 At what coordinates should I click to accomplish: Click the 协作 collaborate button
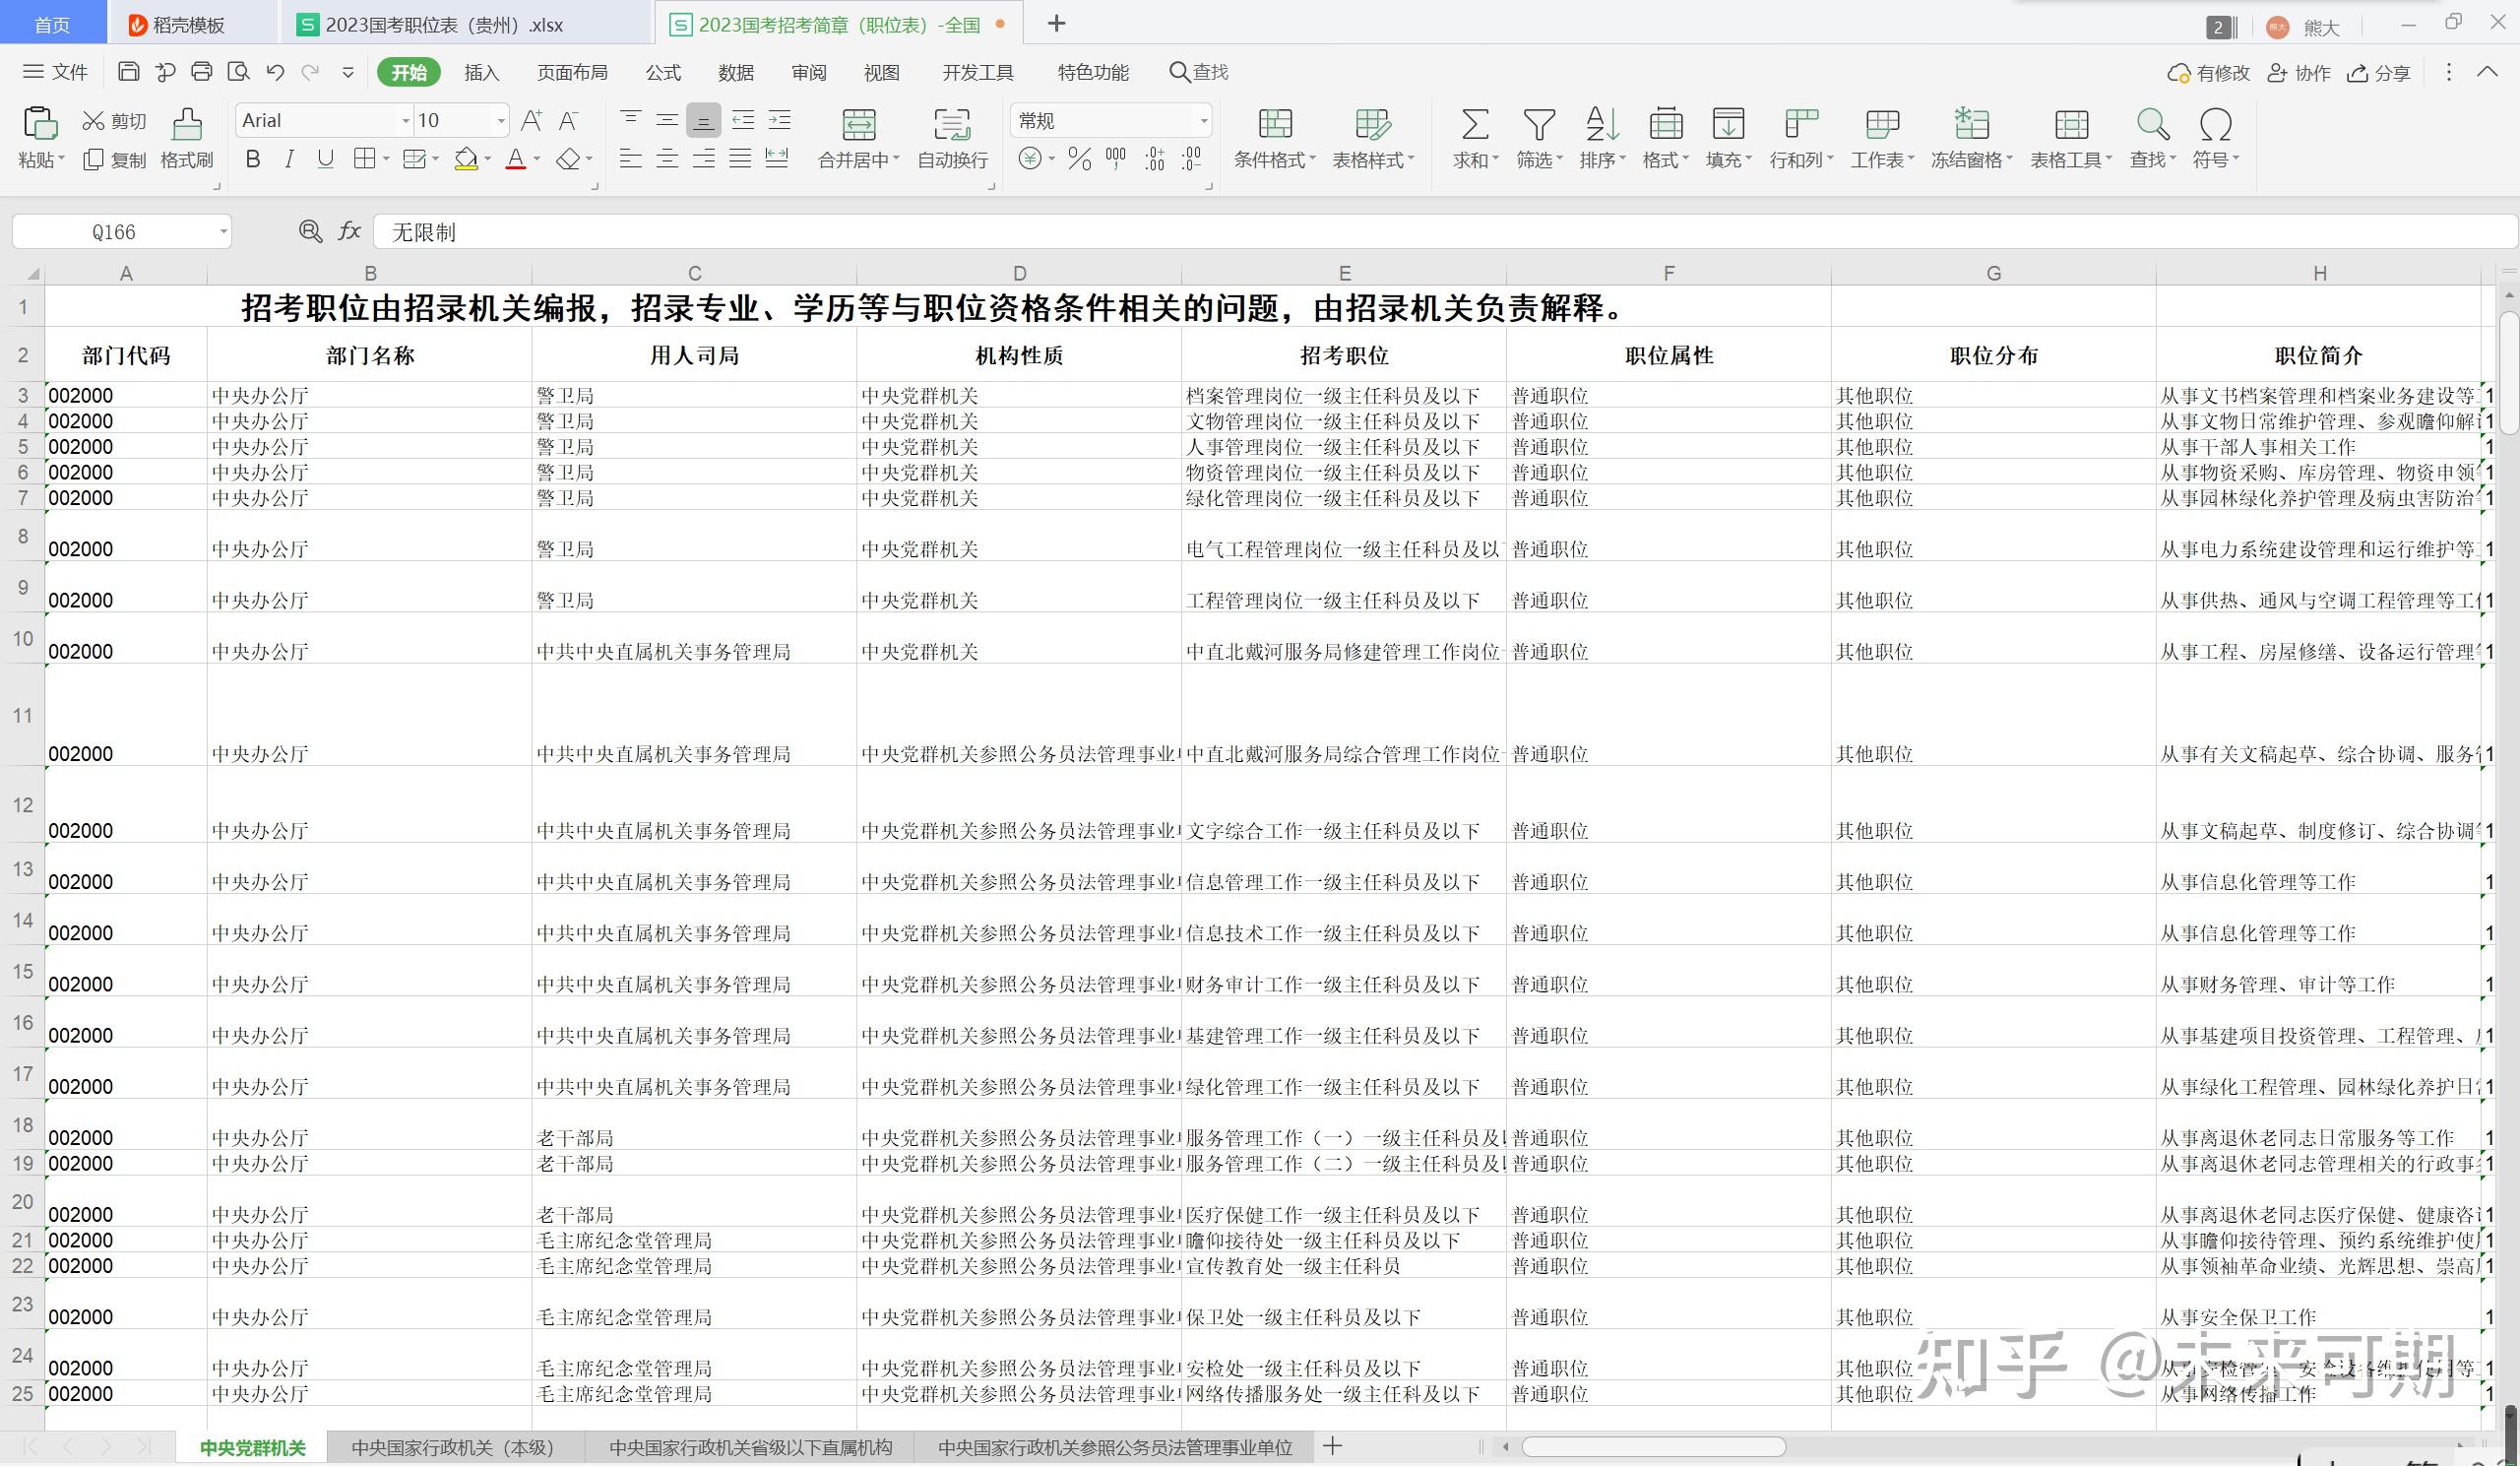tap(2299, 72)
